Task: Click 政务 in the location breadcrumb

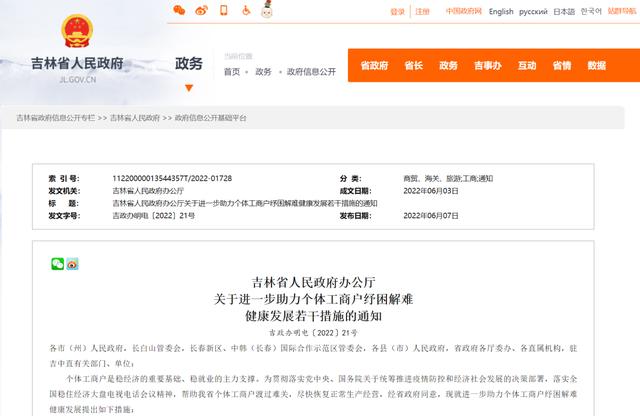Action: point(263,72)
